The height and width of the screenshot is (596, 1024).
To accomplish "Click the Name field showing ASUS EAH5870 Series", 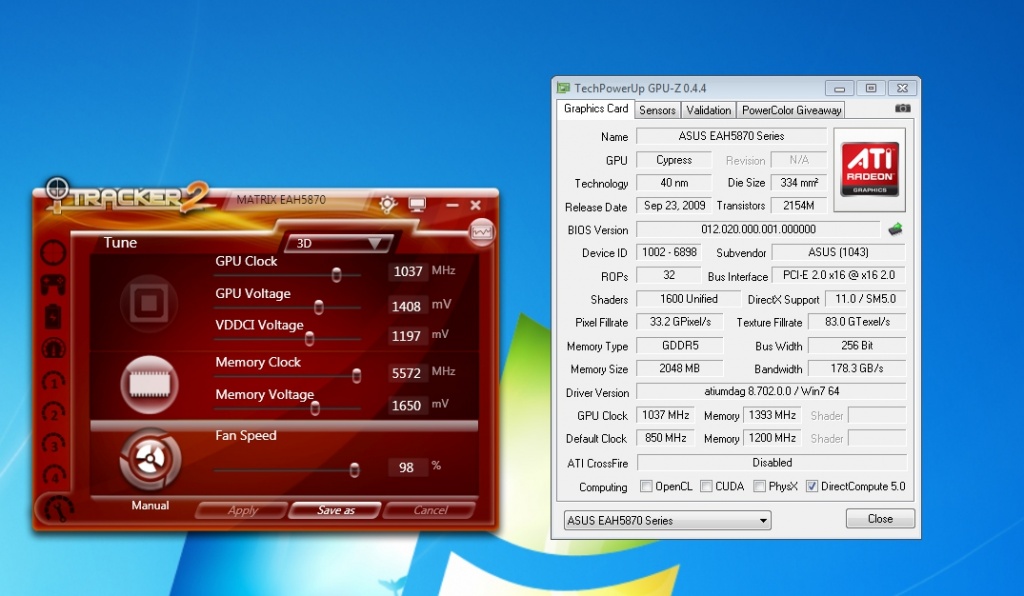I will 731,136.
